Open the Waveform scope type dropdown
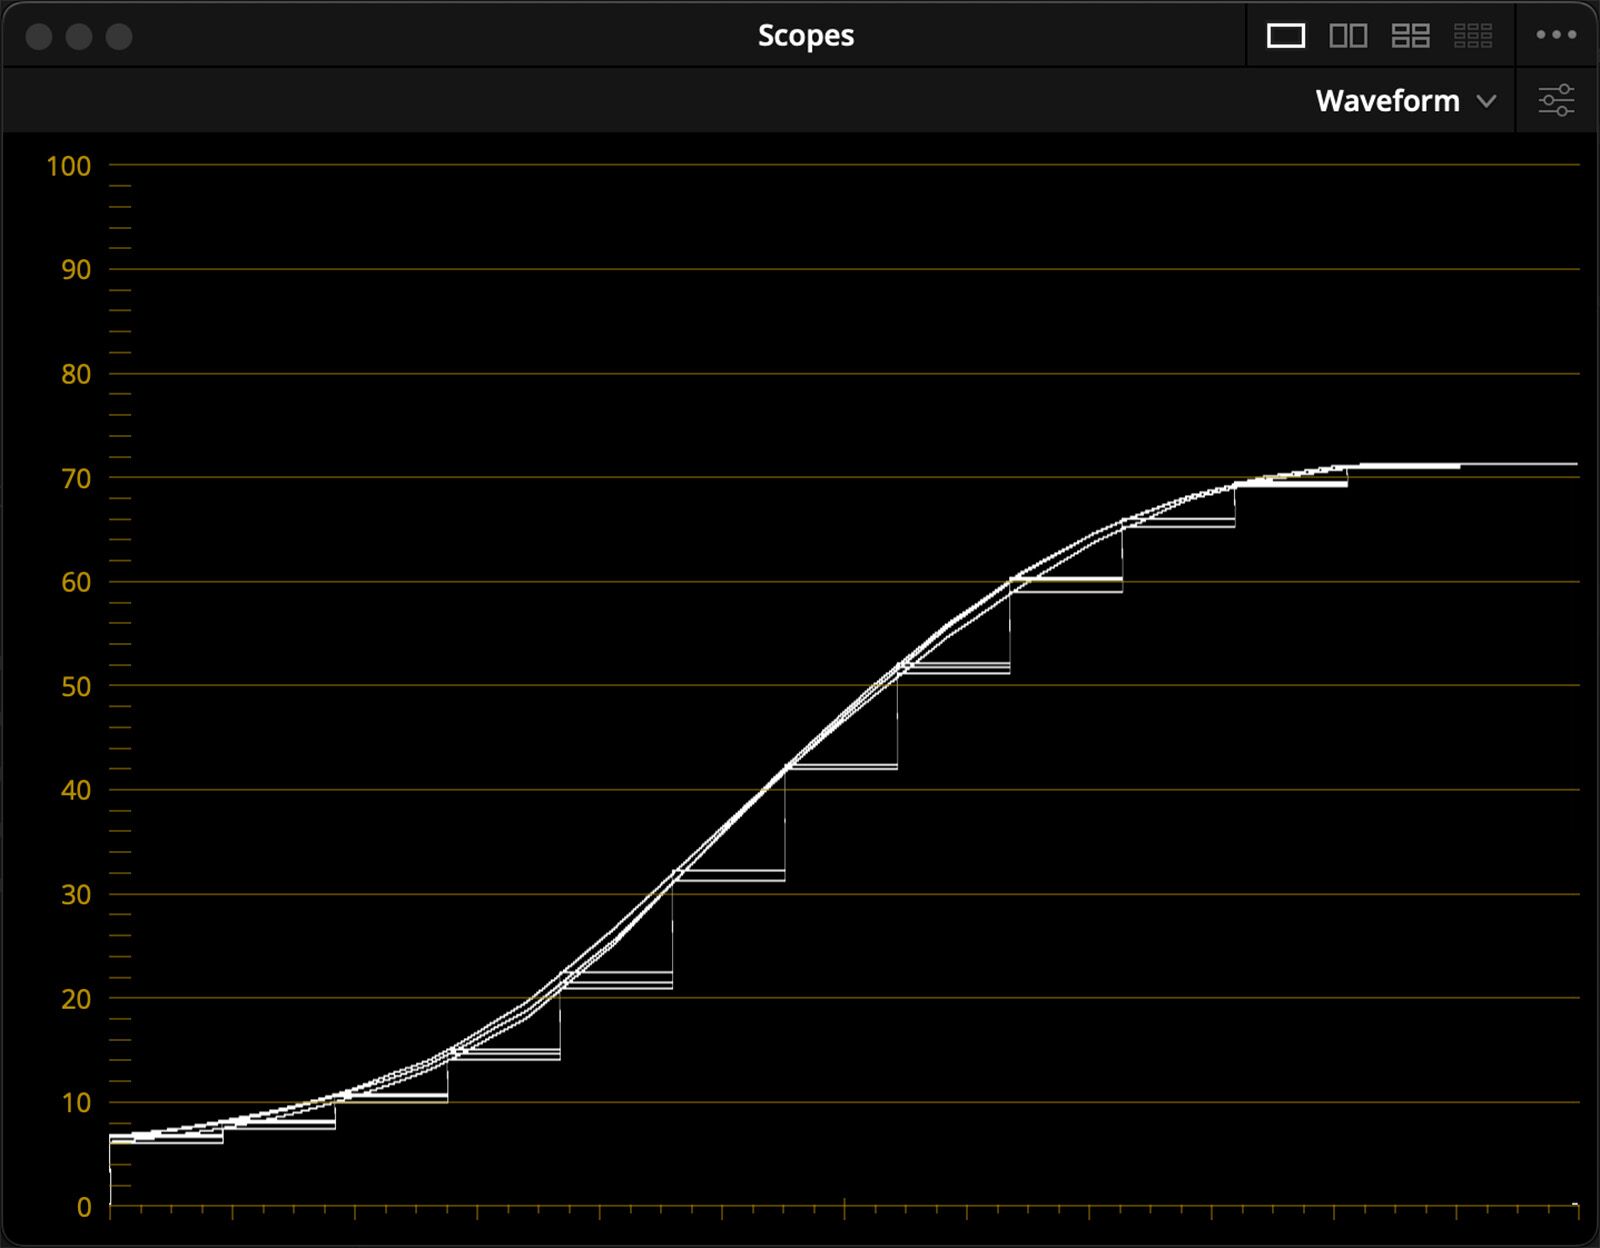Image resolution: width=1600 pixels, height=1248 pixels. pos(1388,101)
